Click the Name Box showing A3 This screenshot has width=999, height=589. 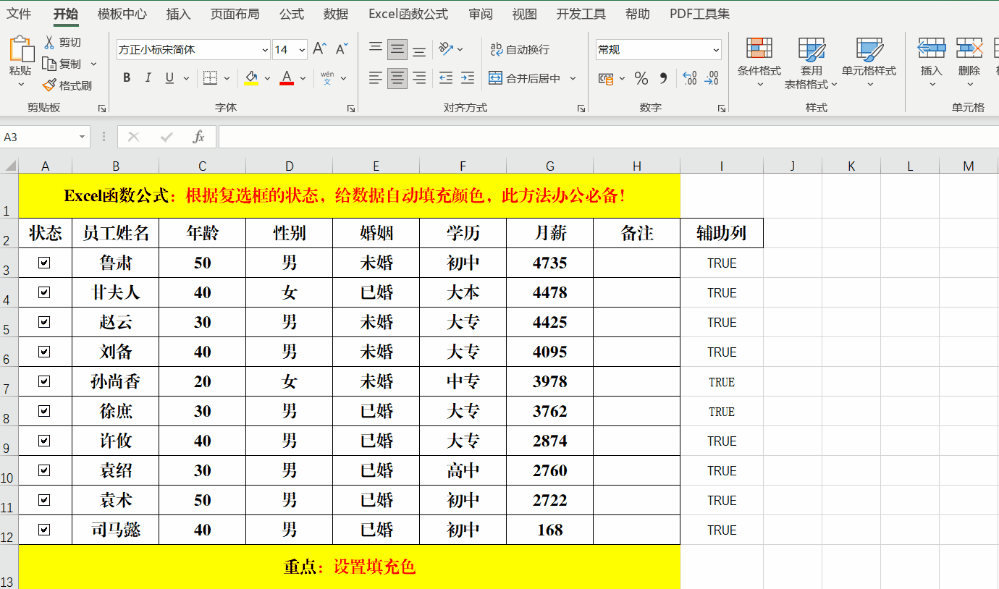click(38, 136)
